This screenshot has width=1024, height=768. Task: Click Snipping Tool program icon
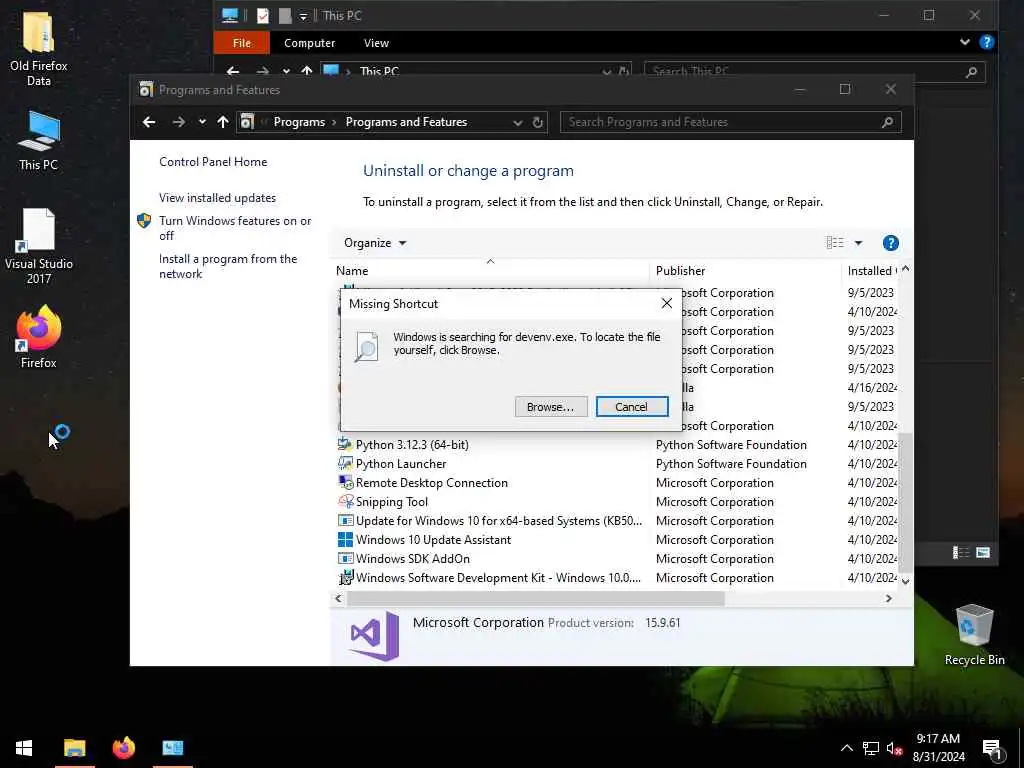[345, 501]
